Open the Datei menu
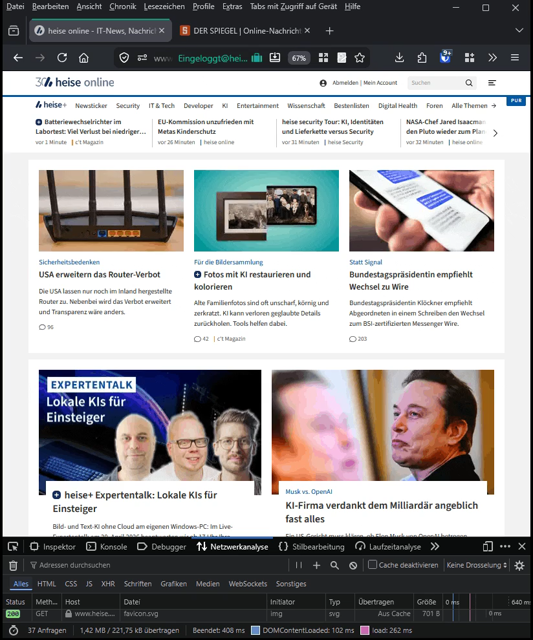533x640 pixels. [x=15, y=7]
